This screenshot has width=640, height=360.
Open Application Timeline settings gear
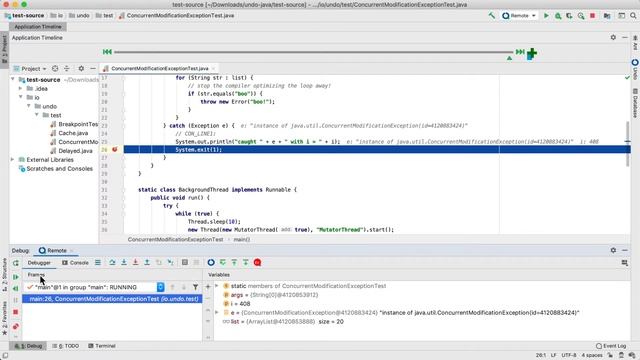(x=613, y=37)
